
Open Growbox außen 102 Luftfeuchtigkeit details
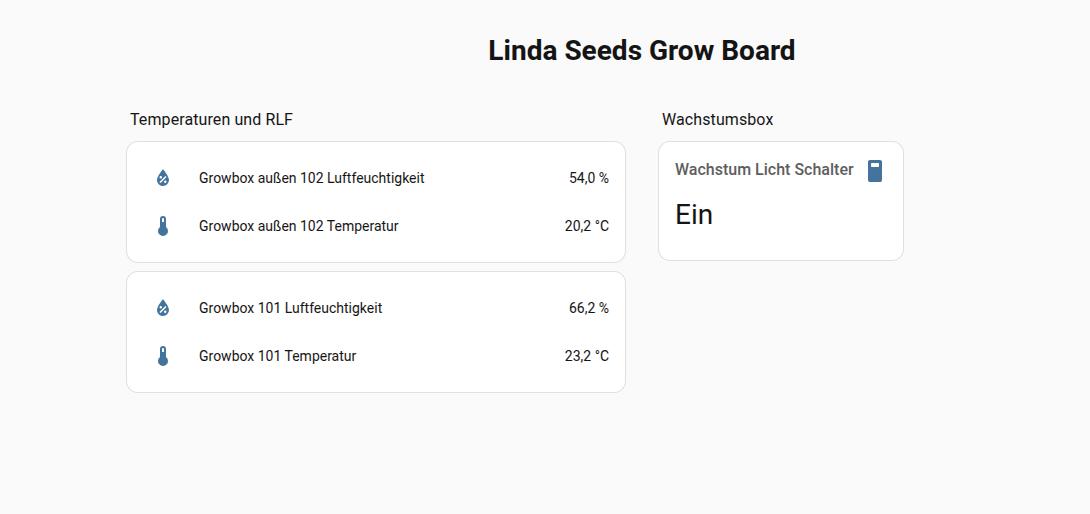point(311,178)
